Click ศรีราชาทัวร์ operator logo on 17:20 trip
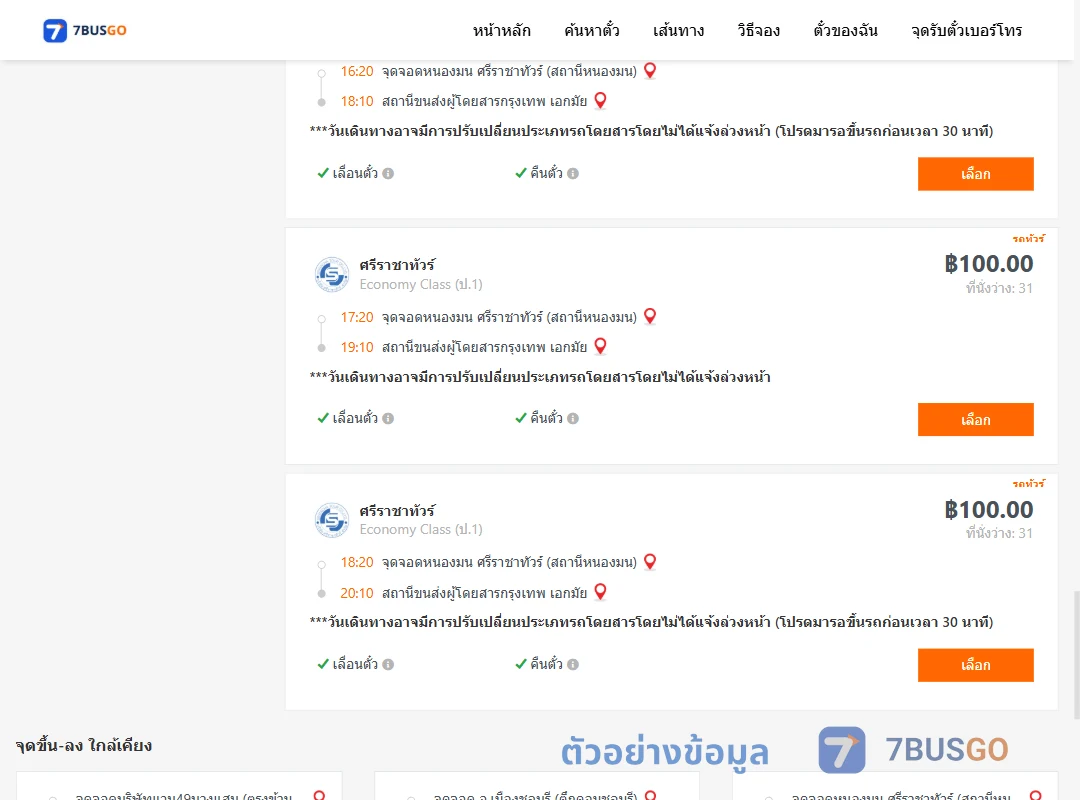This screenshot has width=1080, height=800. click(332, 275)
